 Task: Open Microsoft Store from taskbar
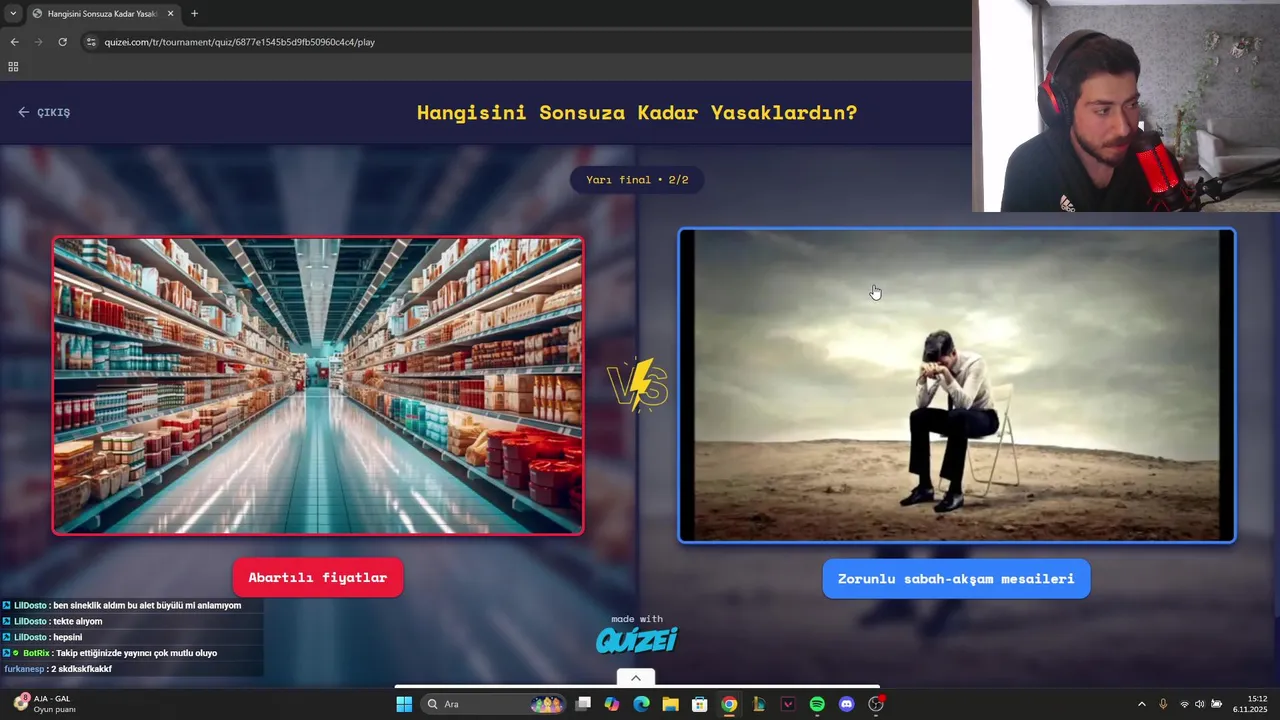coord(700,704)
